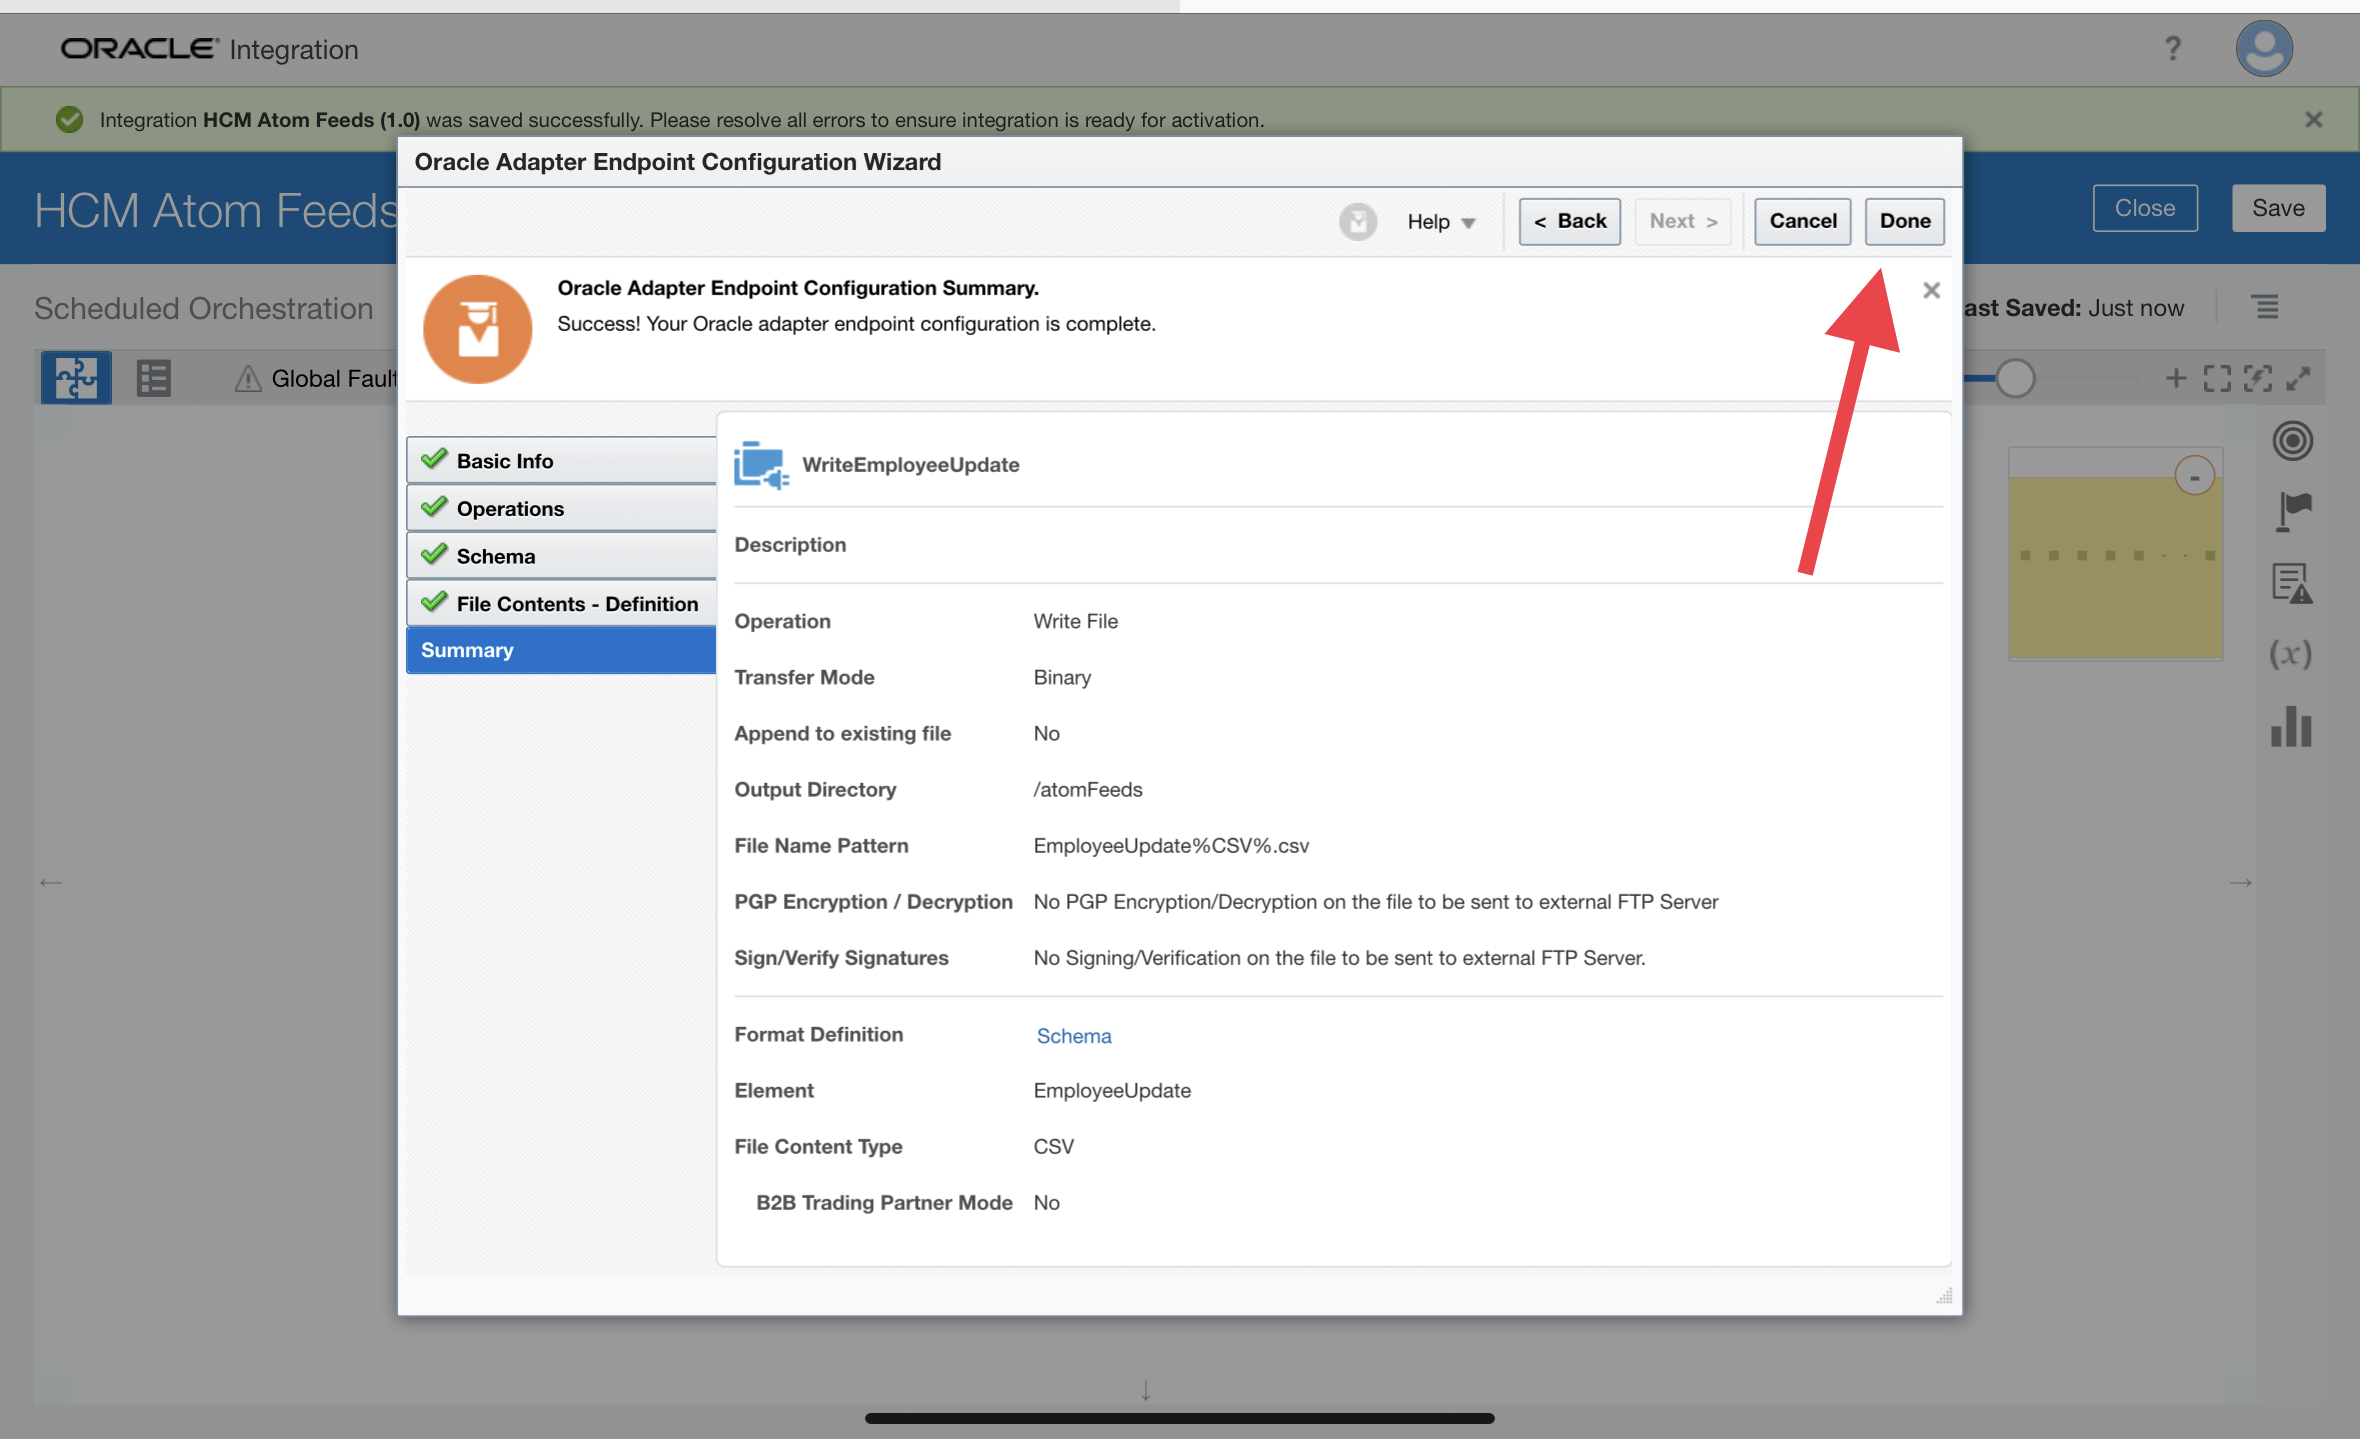Expand the Help dropdown in wizard
2360x1439 pixels.
coord(1441,222)
